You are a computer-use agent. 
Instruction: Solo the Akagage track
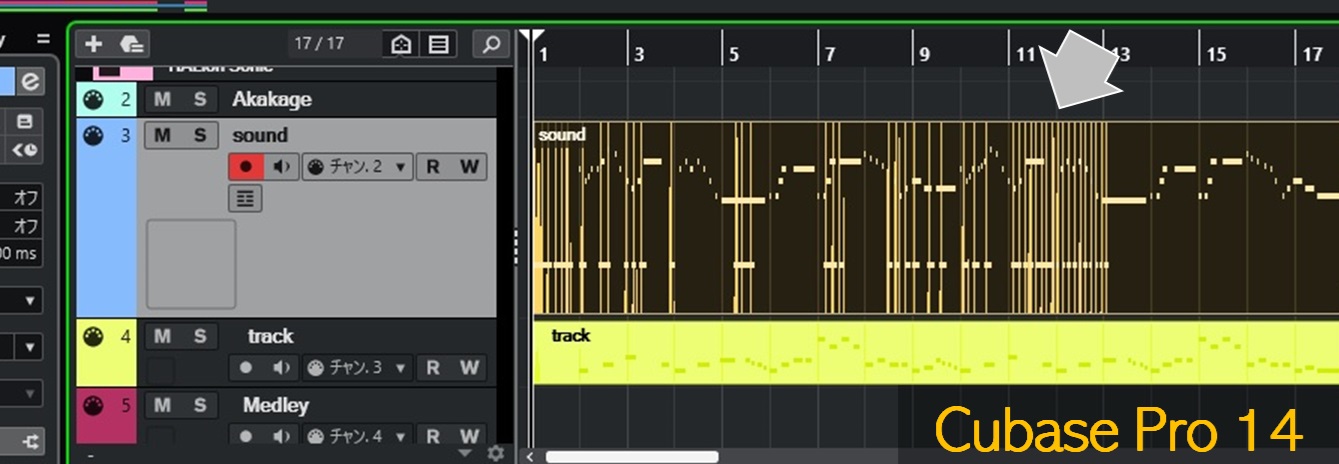[x=199, y=99]
